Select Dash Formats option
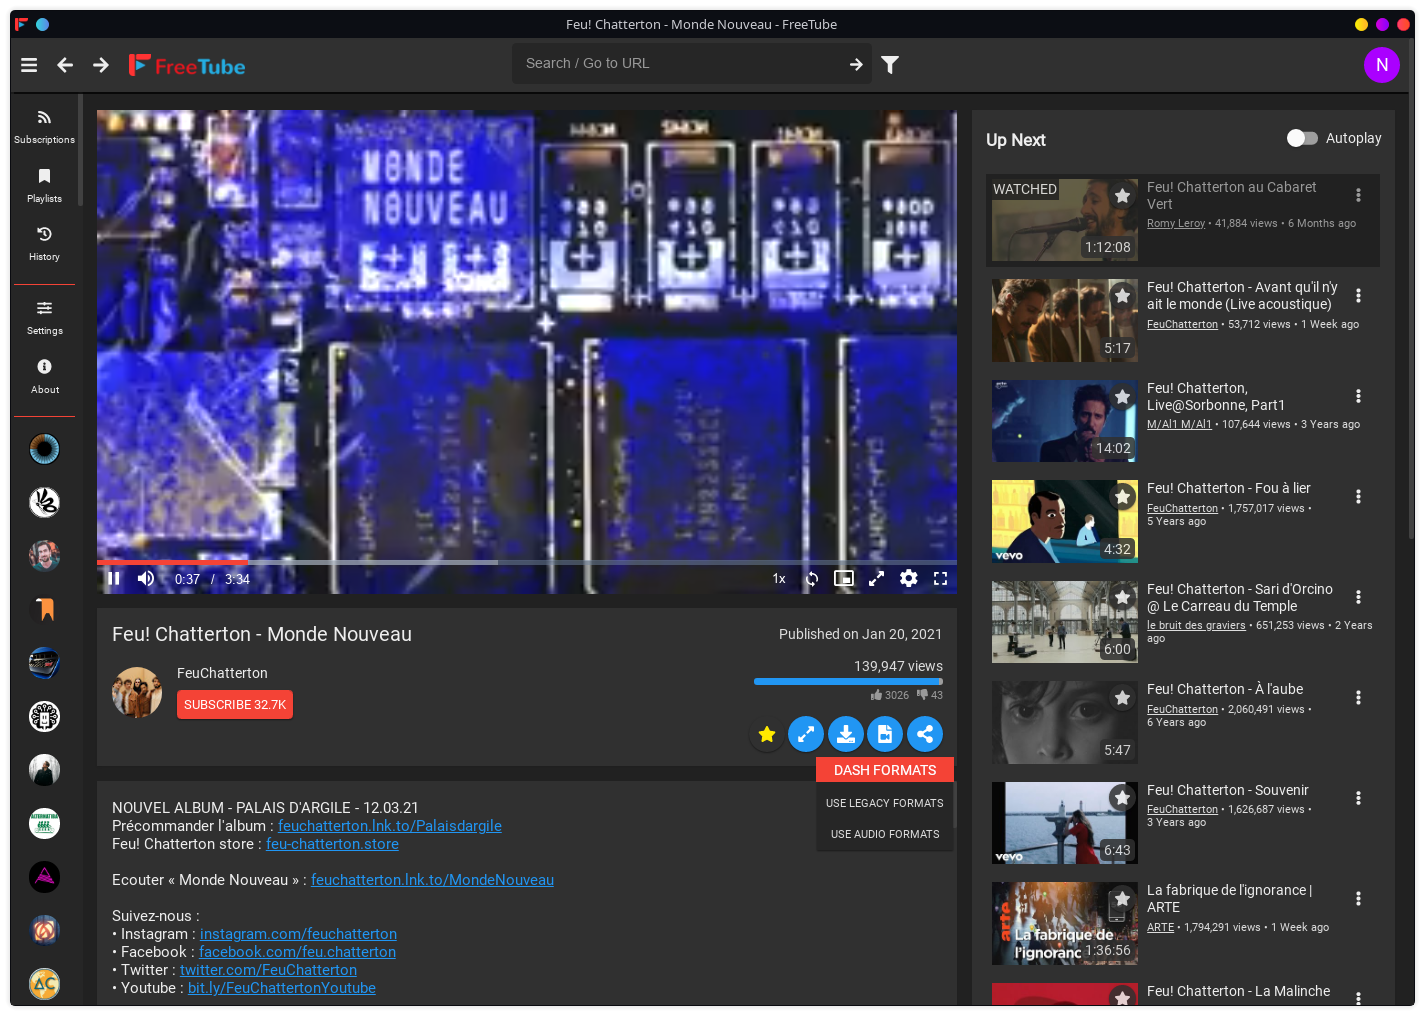The width and height of the screenshot is (1425, 1016). [x=885, y=770]
